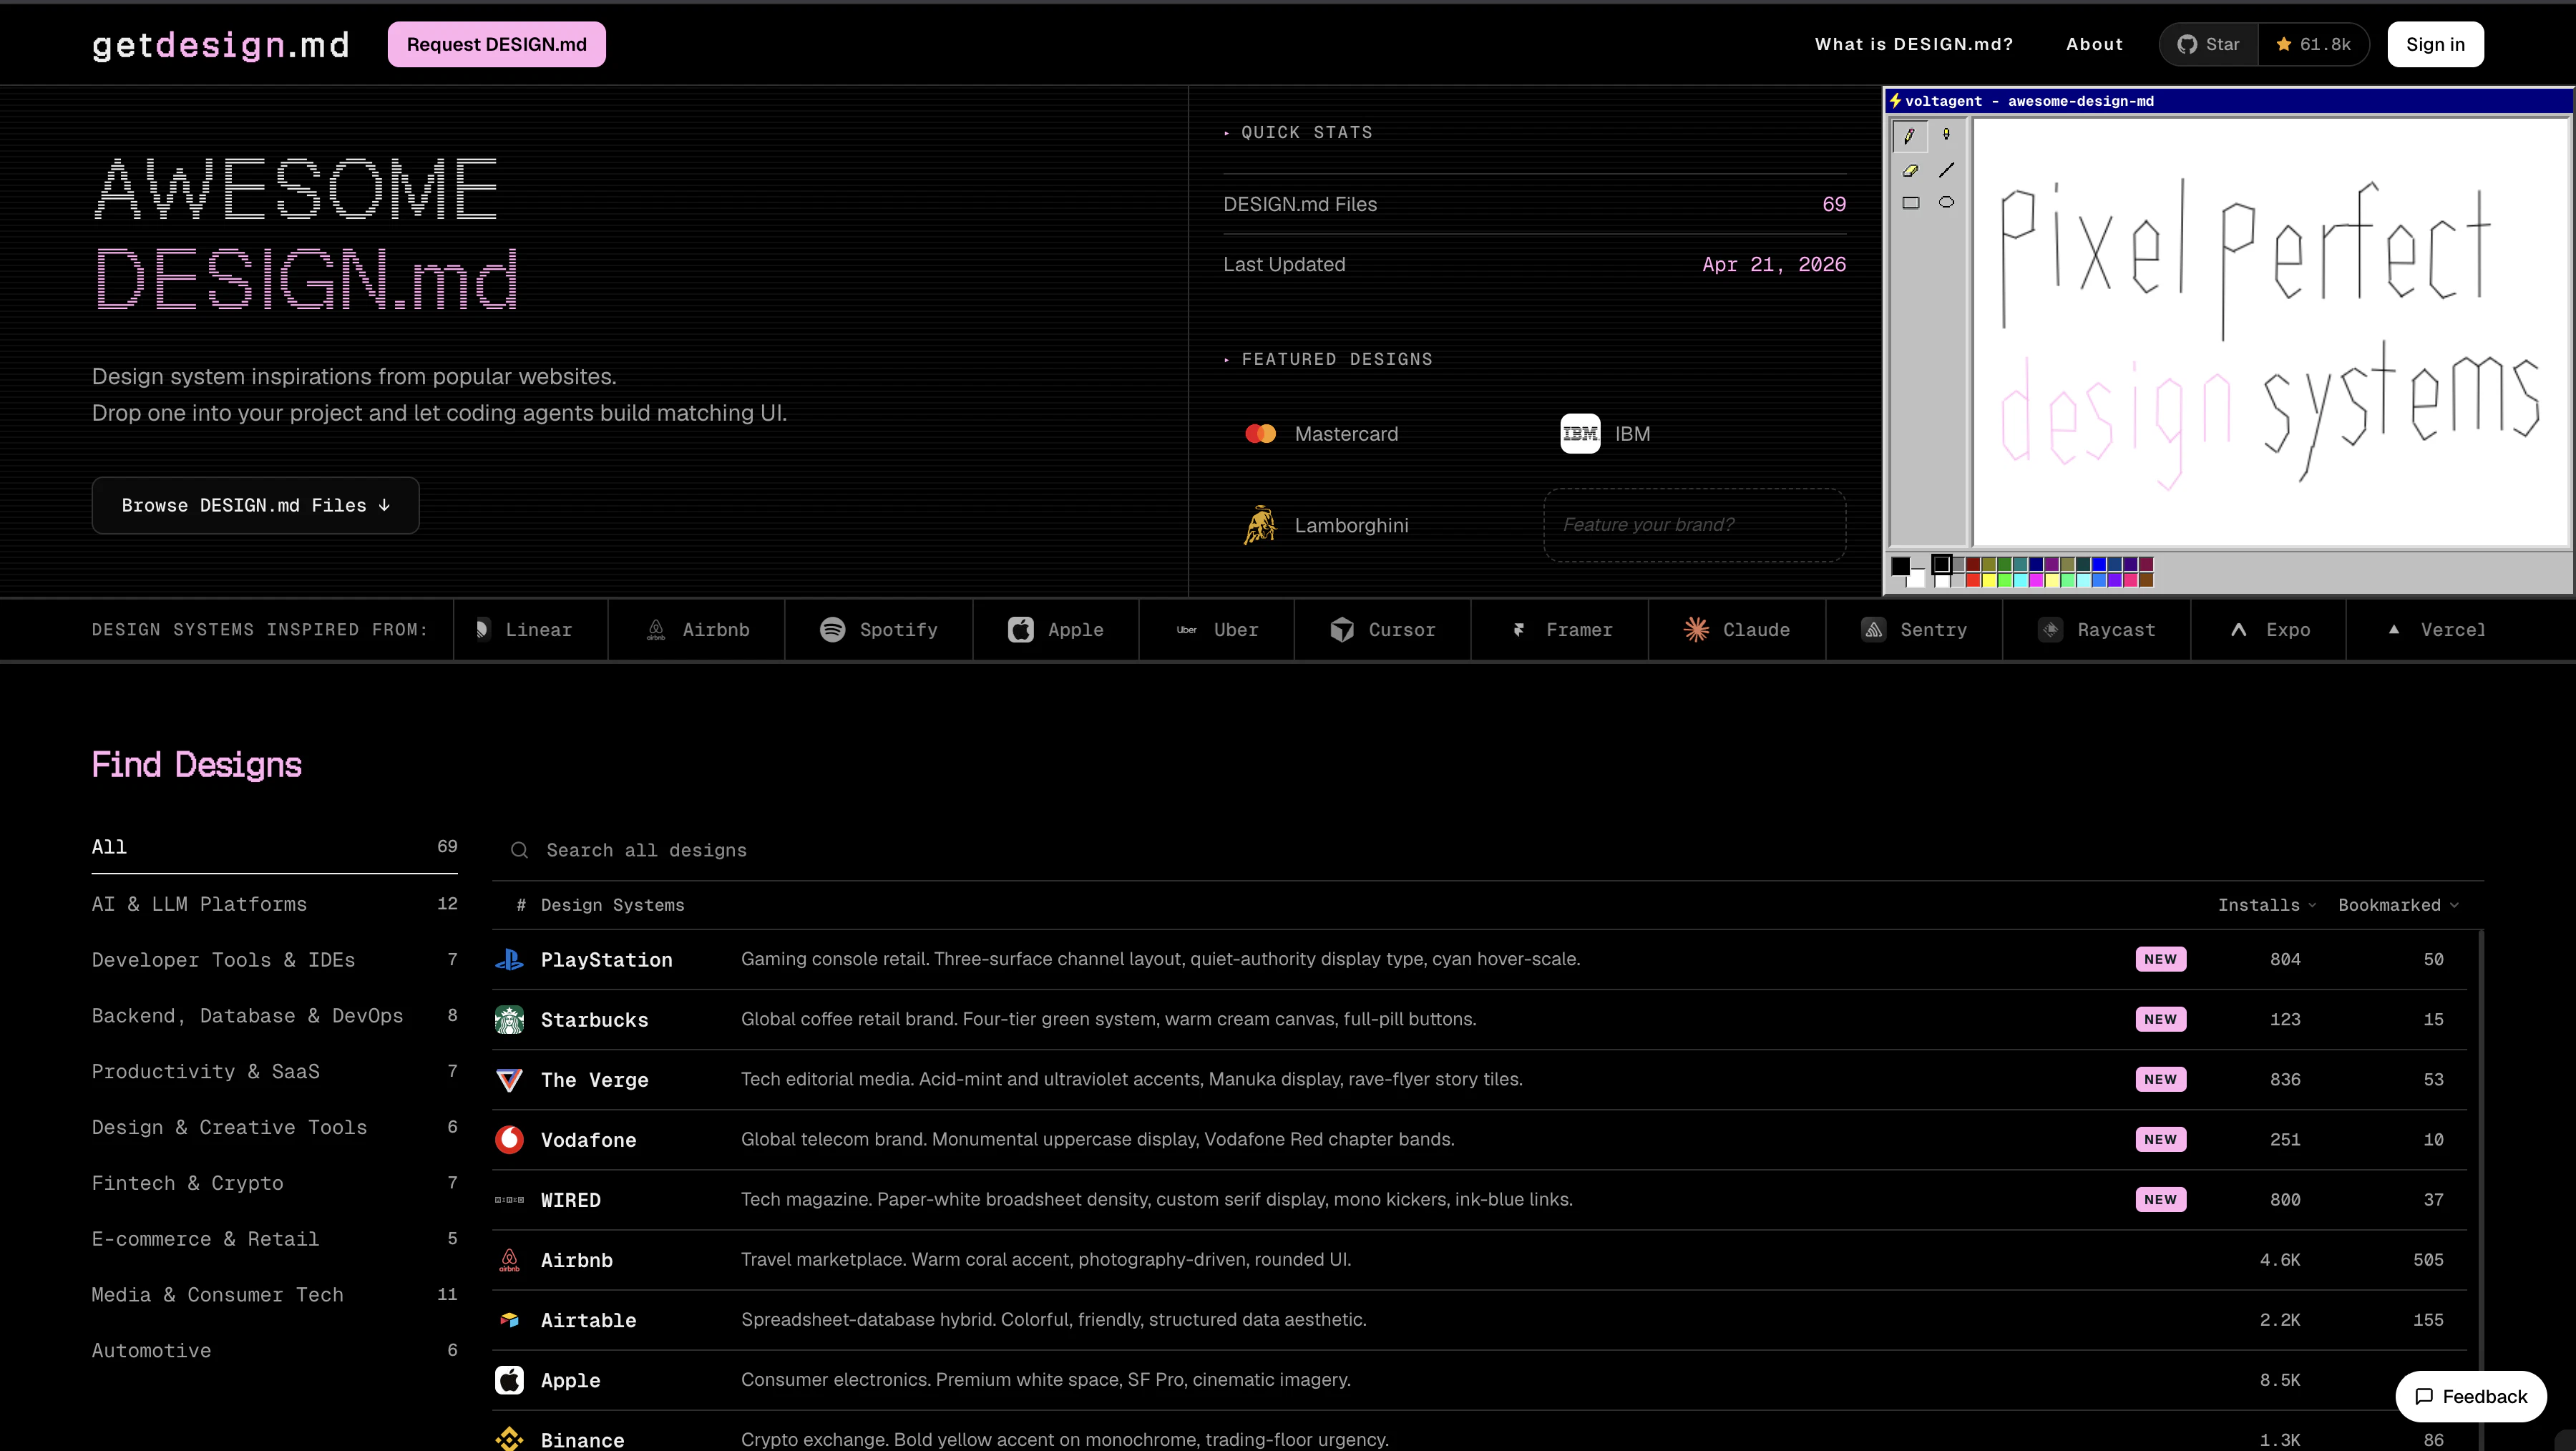Screen dimensions: 2576x1451
Task: Switch to the AI & LLM Platforms category
Action: pos(199,904)
